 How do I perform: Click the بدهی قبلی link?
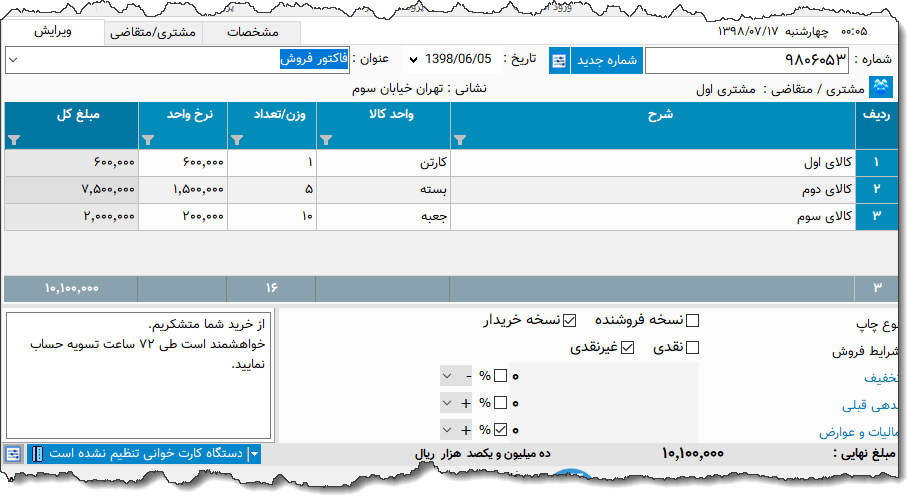pos(870,405)
